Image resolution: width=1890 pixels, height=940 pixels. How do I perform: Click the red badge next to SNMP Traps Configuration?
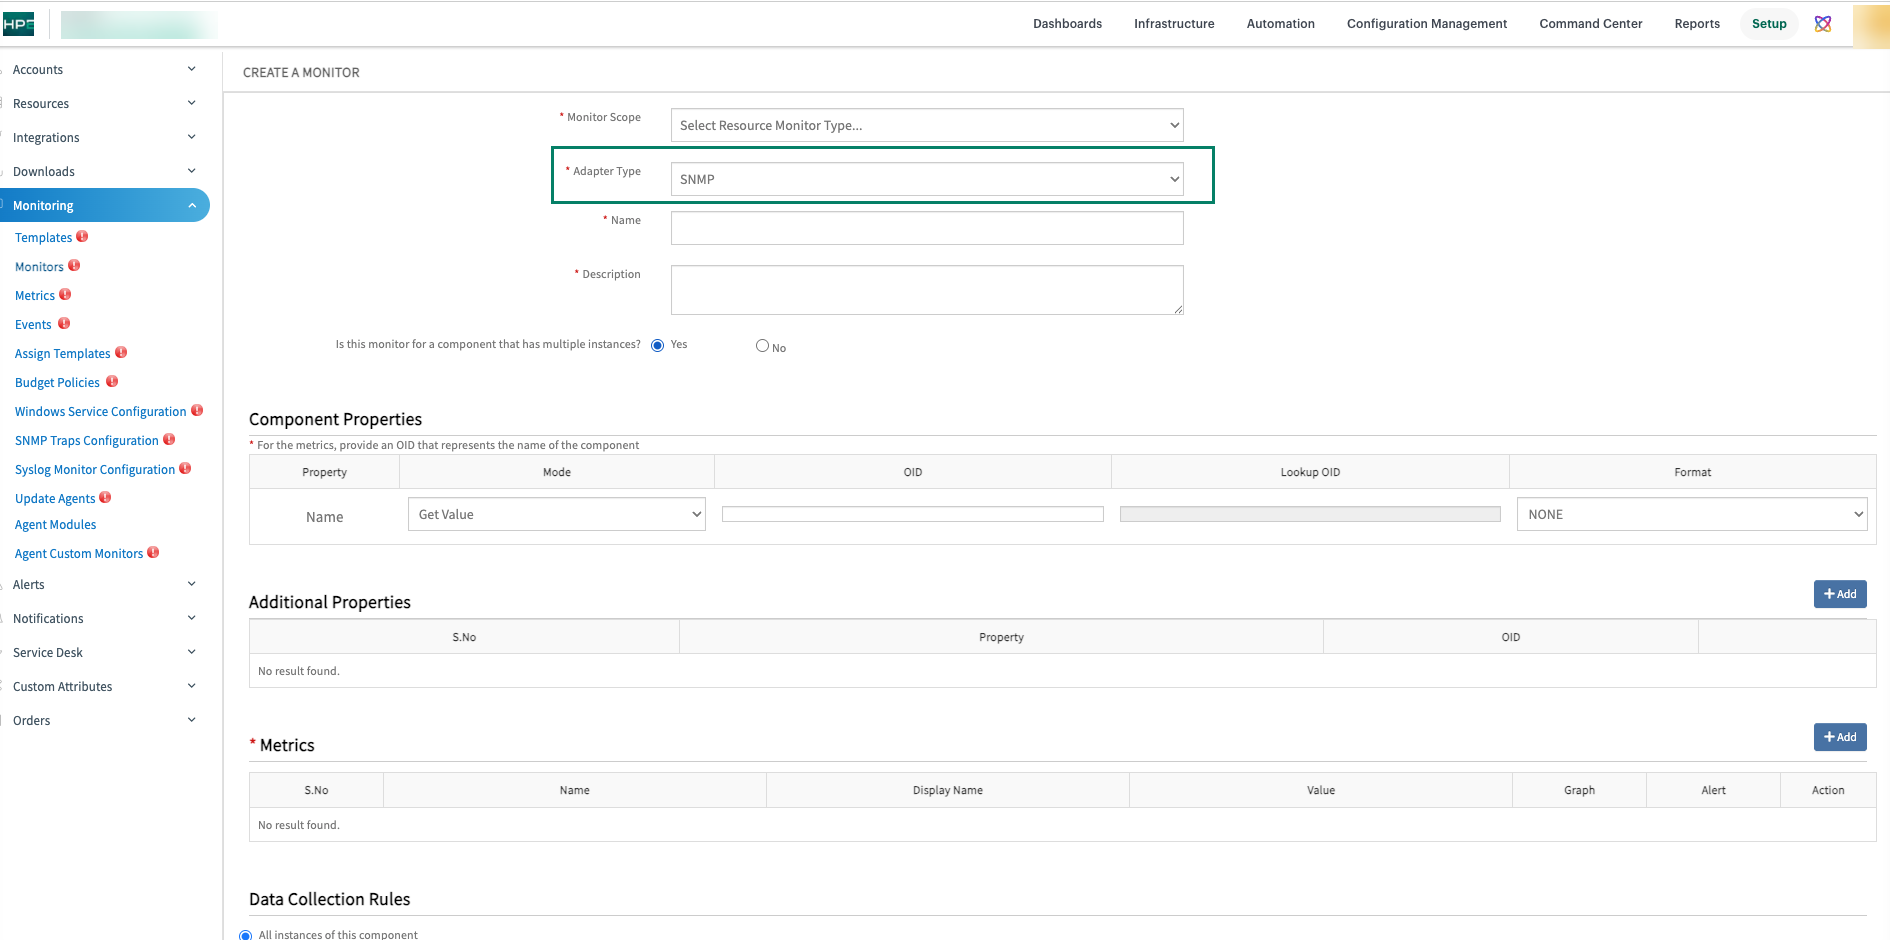pos(169,440)
